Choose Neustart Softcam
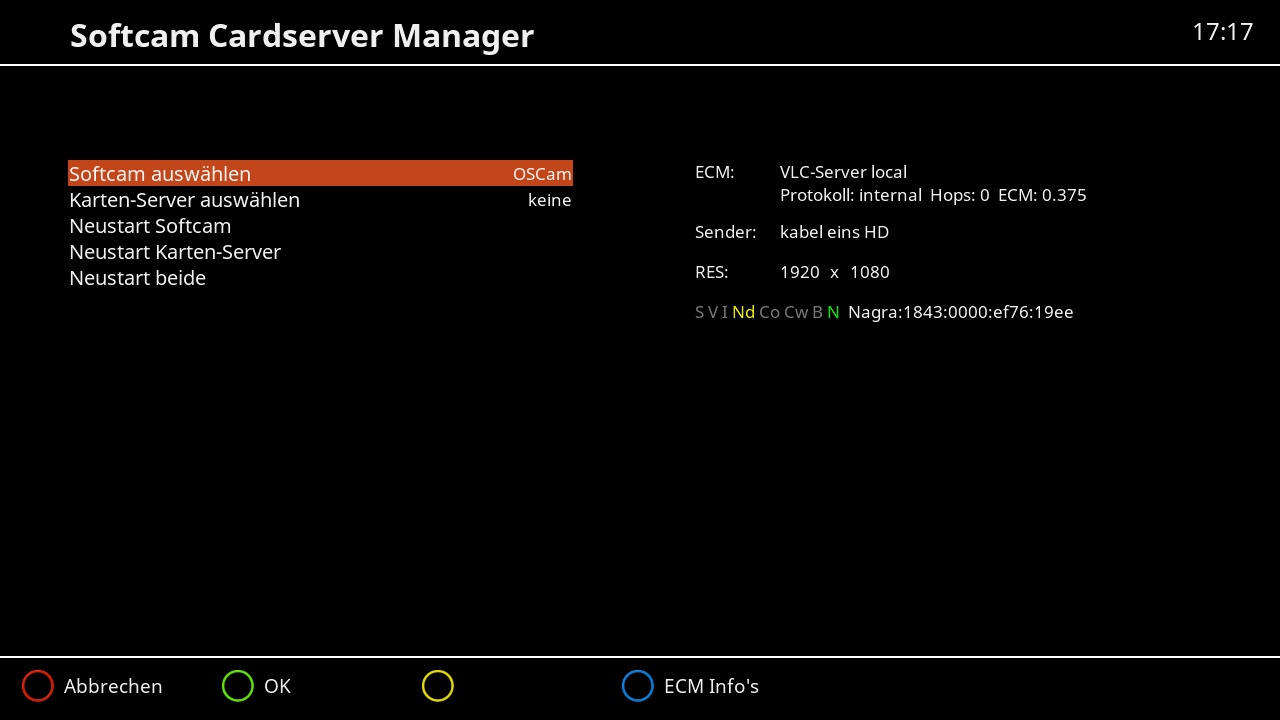The image size is (1280, 720). click(x=150, y=226)
